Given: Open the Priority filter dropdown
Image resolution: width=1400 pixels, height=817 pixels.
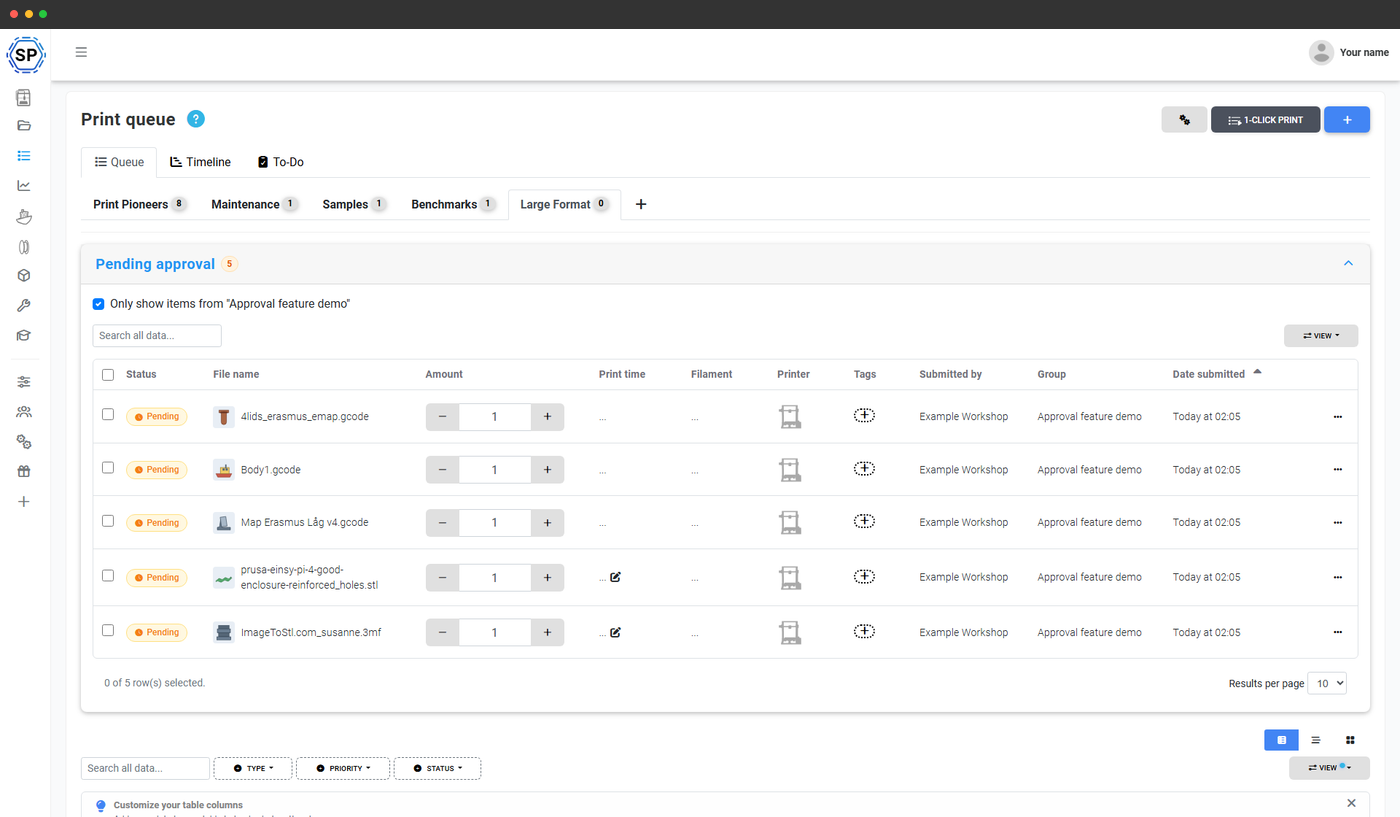Looking at the screenshot, I should 342,768.
